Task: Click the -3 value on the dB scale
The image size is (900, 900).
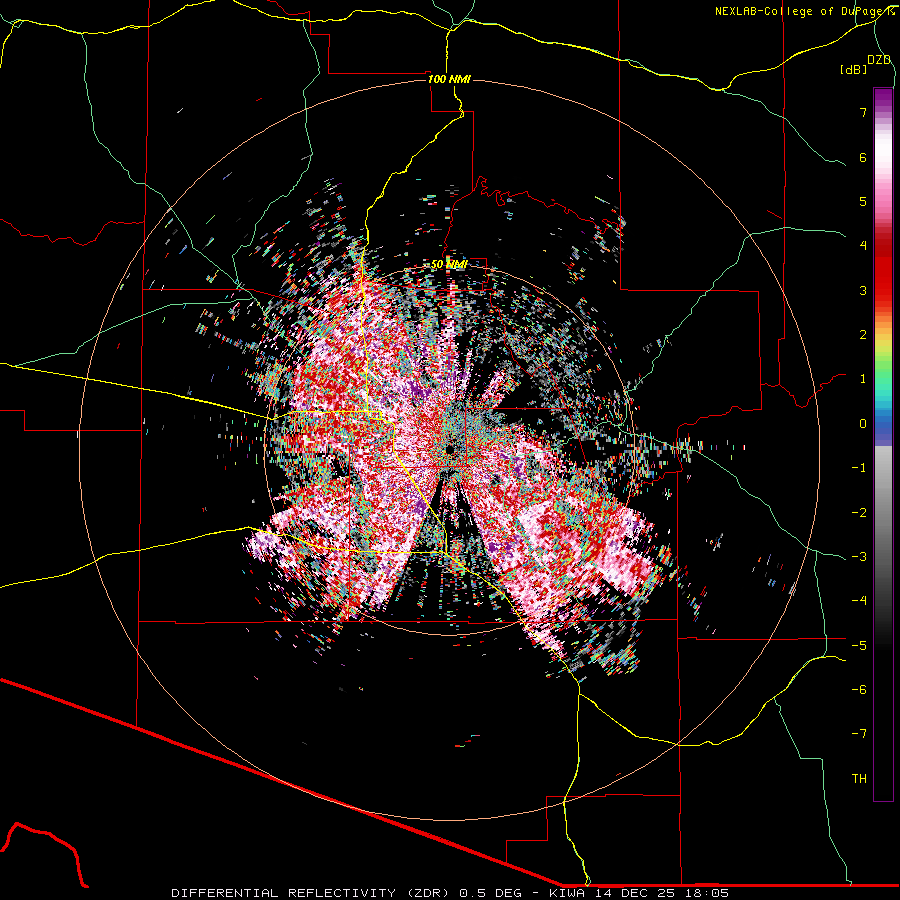Action: [859, 557]
